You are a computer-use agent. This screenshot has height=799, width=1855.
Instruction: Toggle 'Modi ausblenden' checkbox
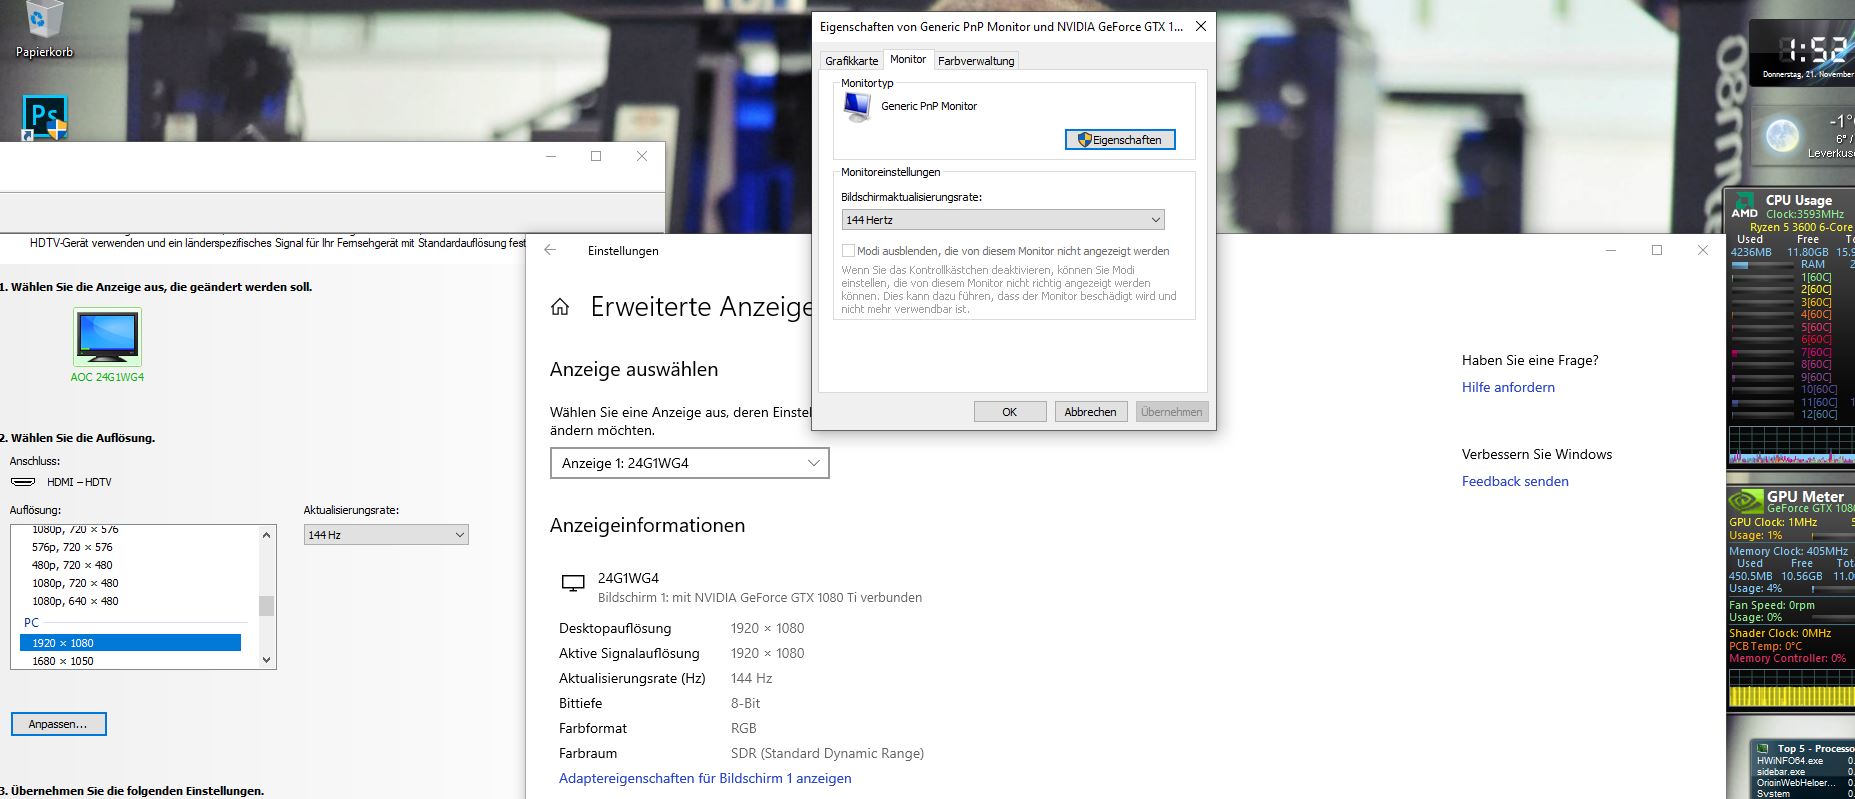(848, 251)
